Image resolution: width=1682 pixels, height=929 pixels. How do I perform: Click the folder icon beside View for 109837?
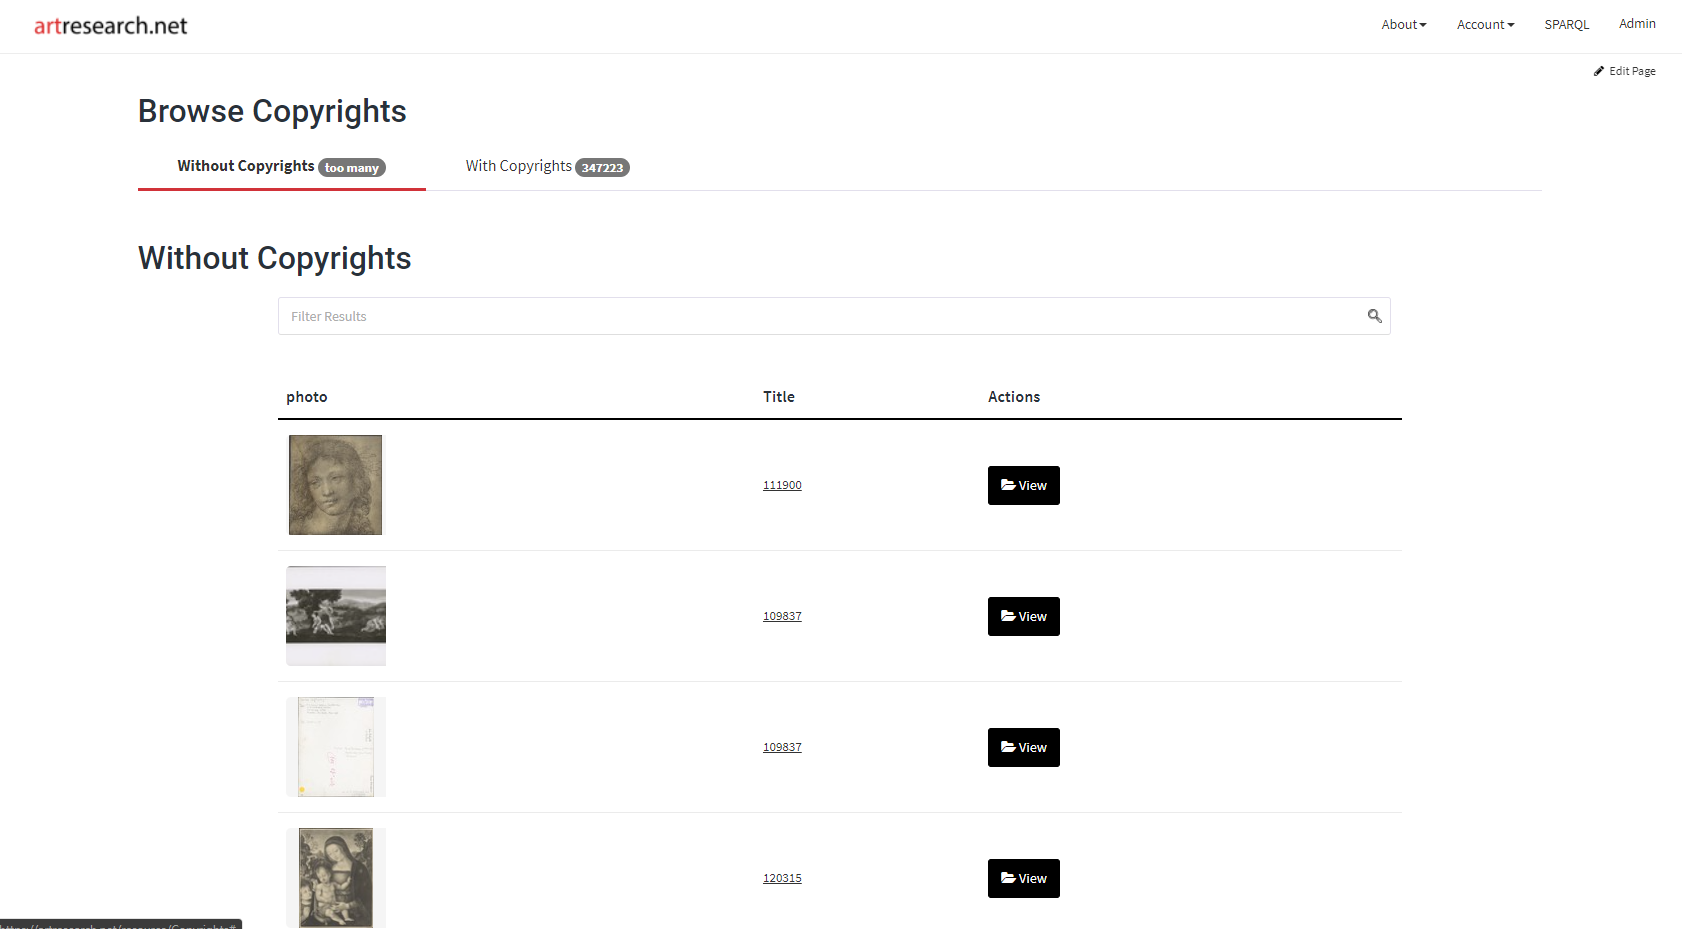click(1008, 616)
